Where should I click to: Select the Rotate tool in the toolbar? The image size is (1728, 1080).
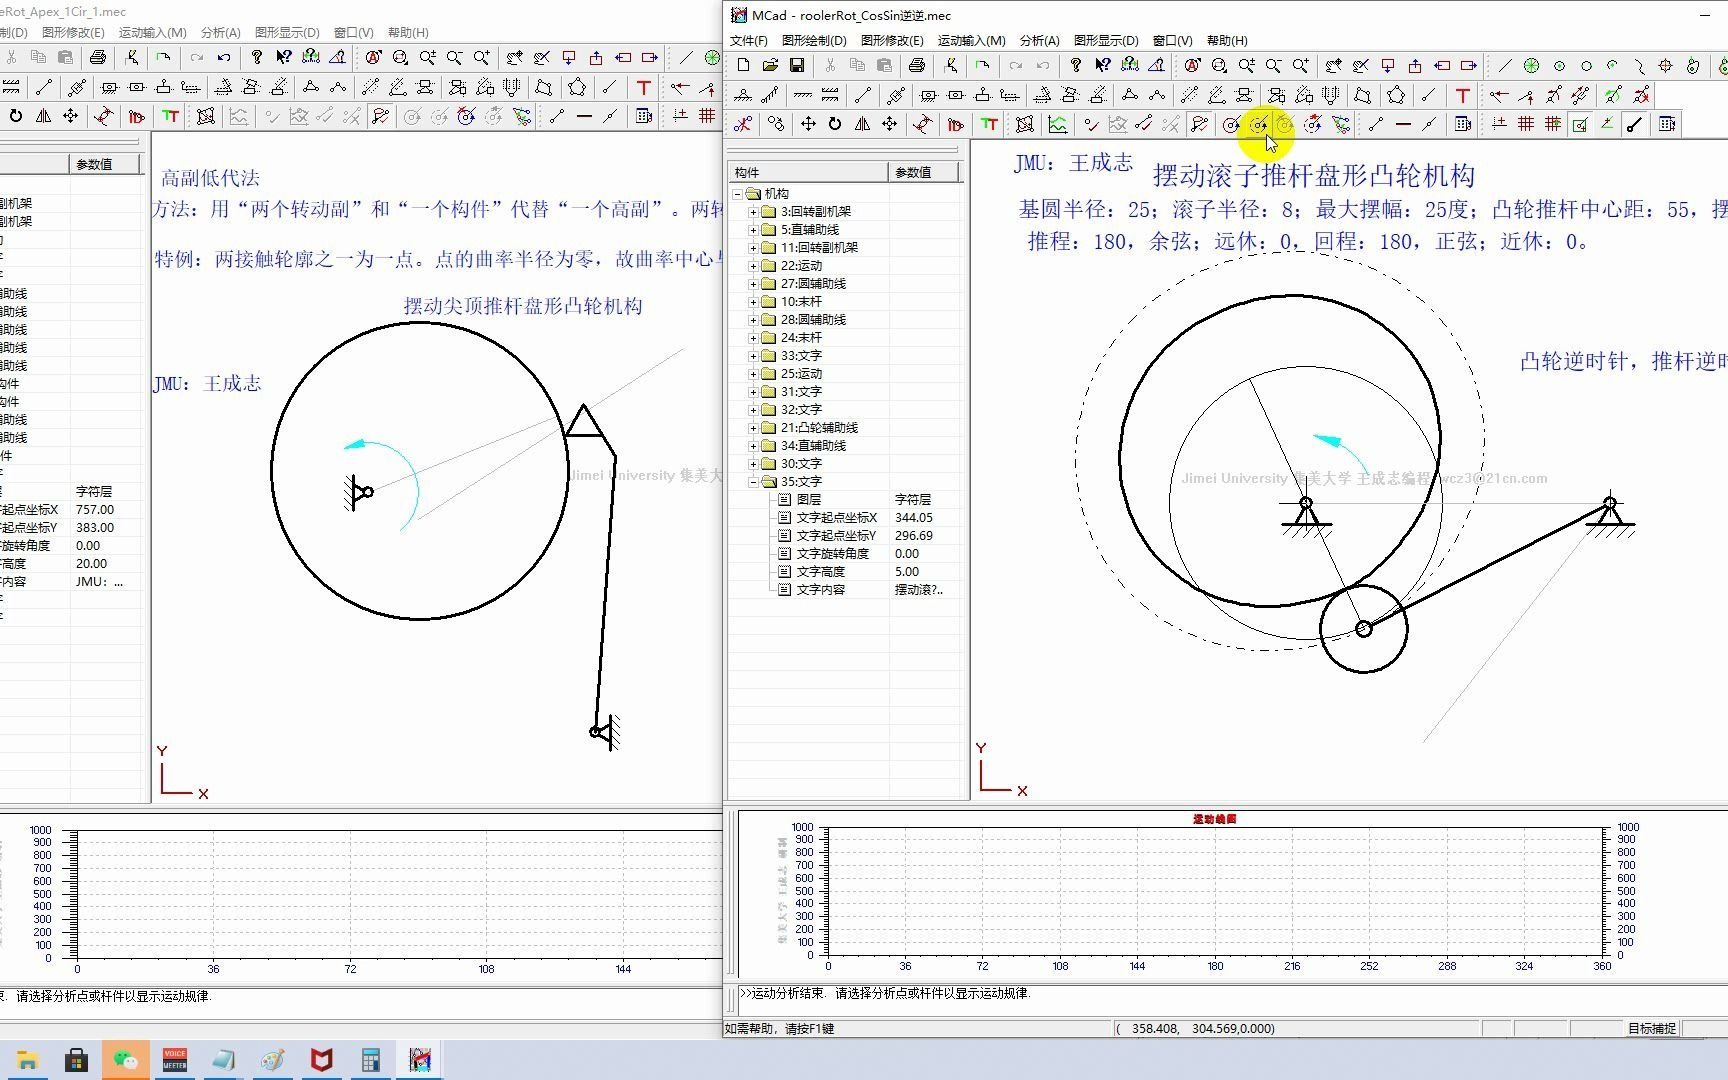tap(834, 123)
